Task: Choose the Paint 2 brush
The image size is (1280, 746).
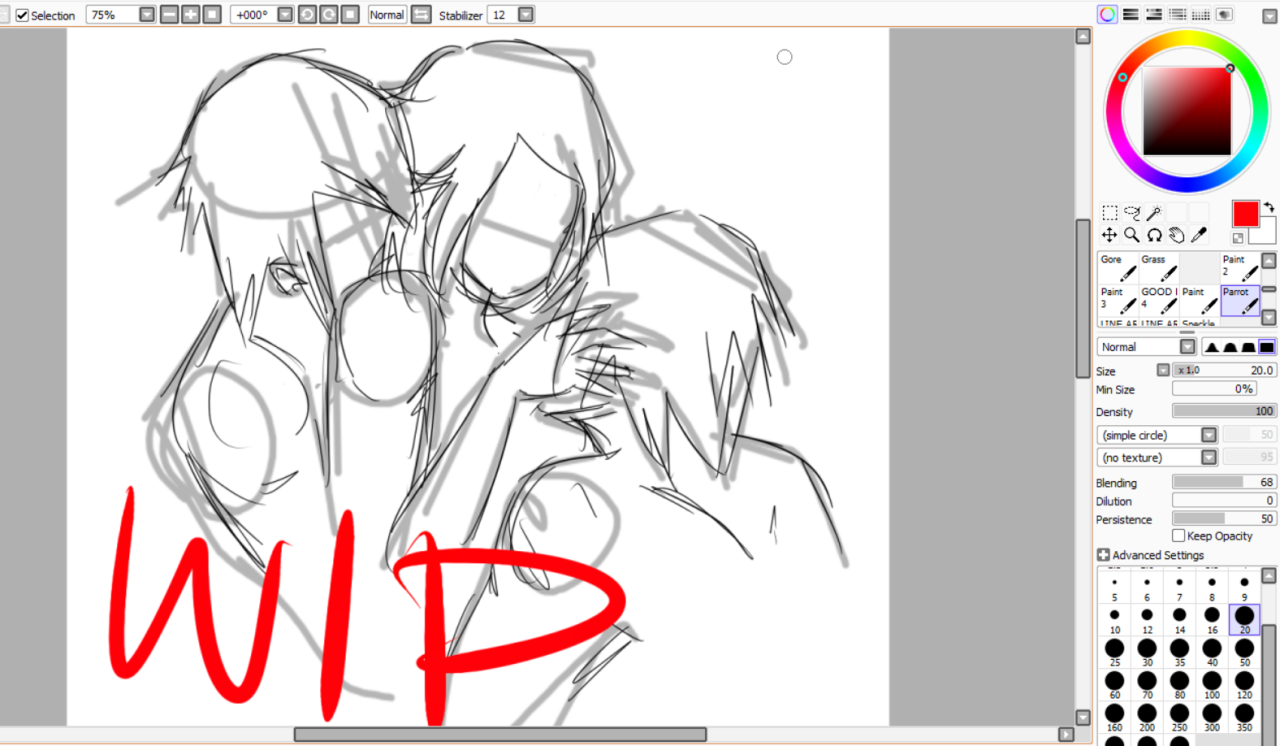Action: click(1241, 268)
